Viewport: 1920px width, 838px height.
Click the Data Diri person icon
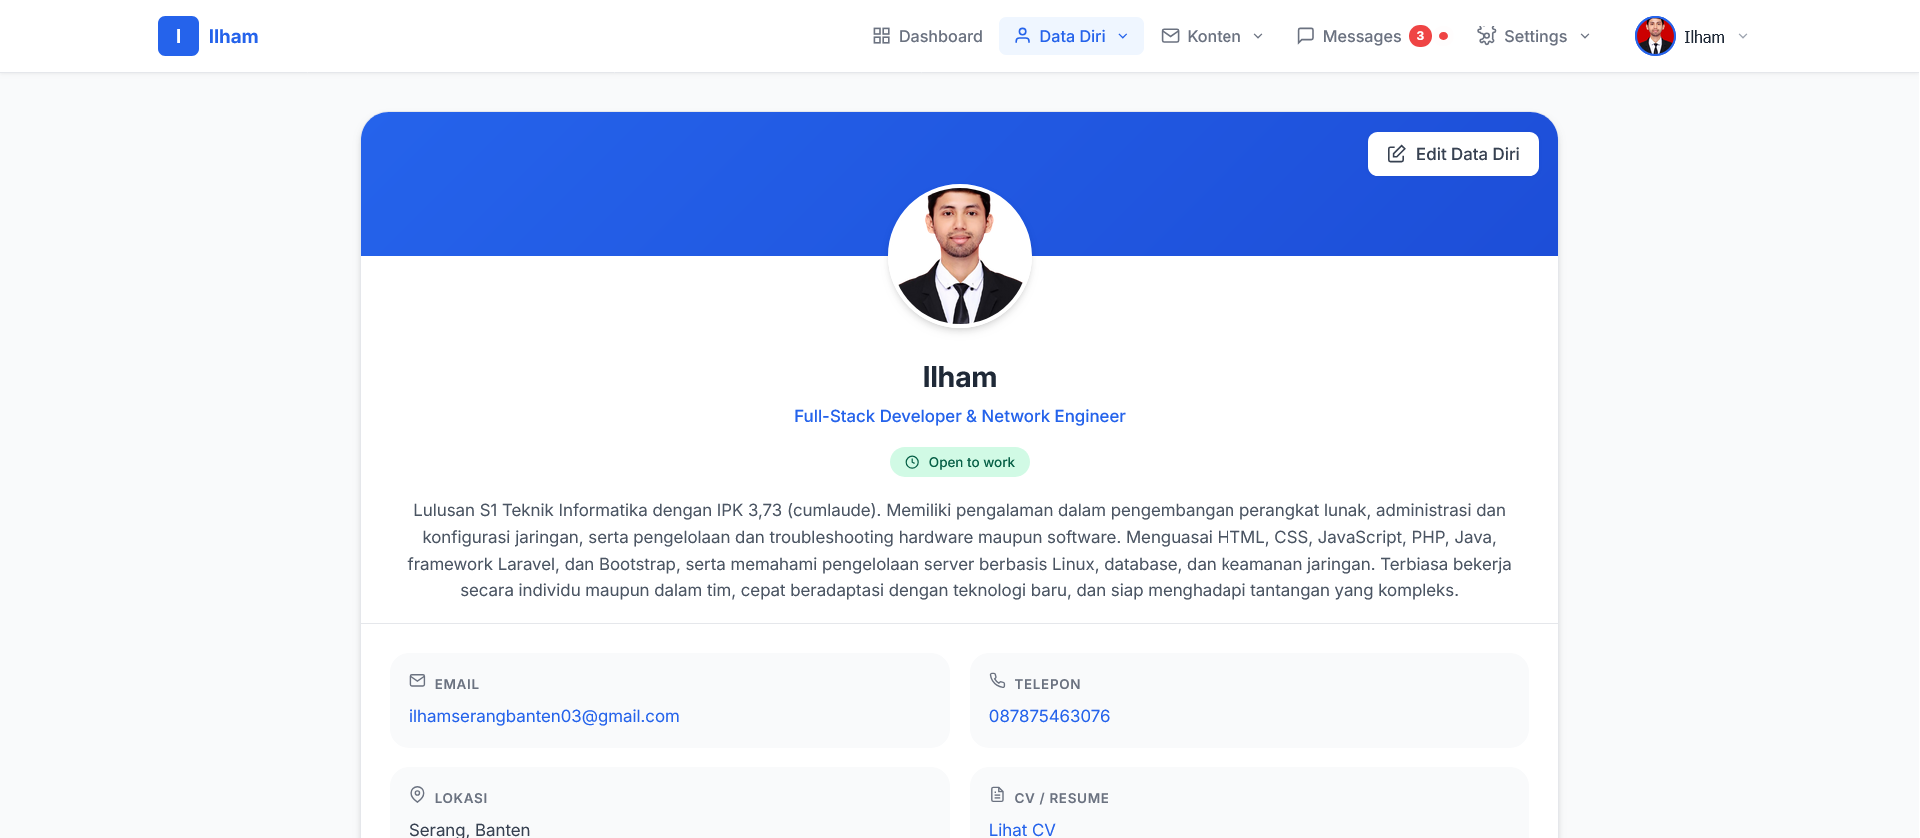(x=1022, y=36)
